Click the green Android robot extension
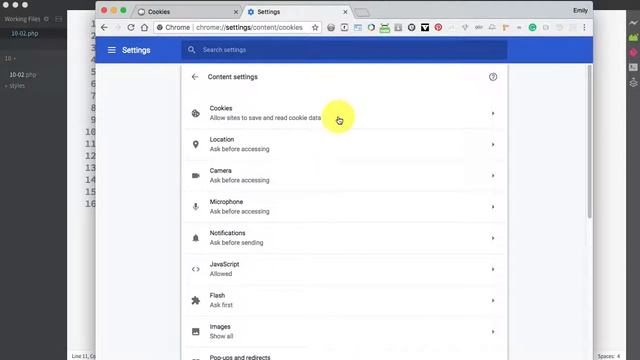Image resolution: width=640 pixels, height=360 pixels. point(384,27)
